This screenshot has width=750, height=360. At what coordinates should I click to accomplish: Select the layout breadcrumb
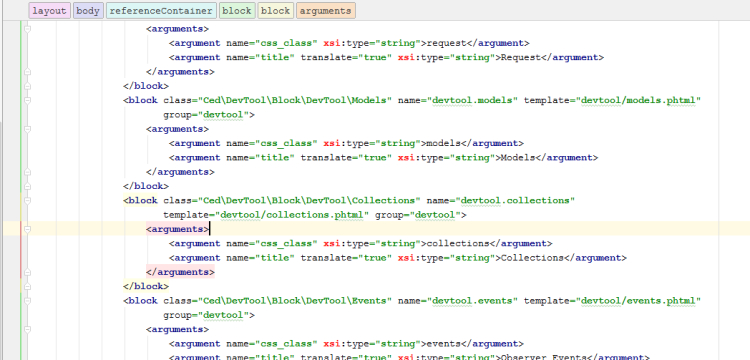[x=50, y=11]
